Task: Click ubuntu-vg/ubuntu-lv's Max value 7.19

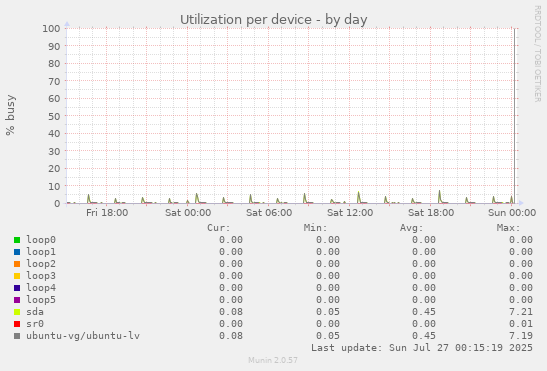Action: (521, 336)
